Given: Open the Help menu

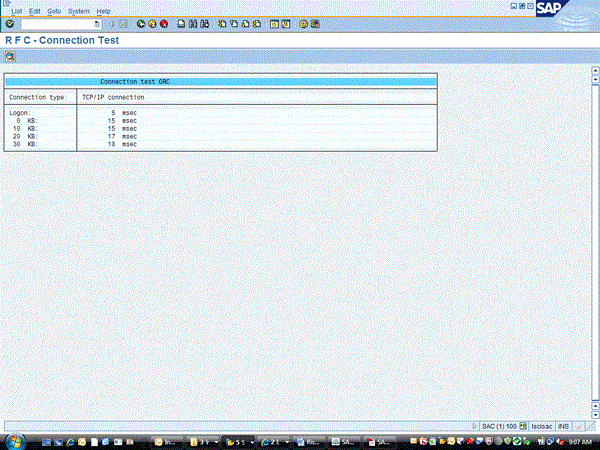Looking at the screenshot, I should point(103,10).
